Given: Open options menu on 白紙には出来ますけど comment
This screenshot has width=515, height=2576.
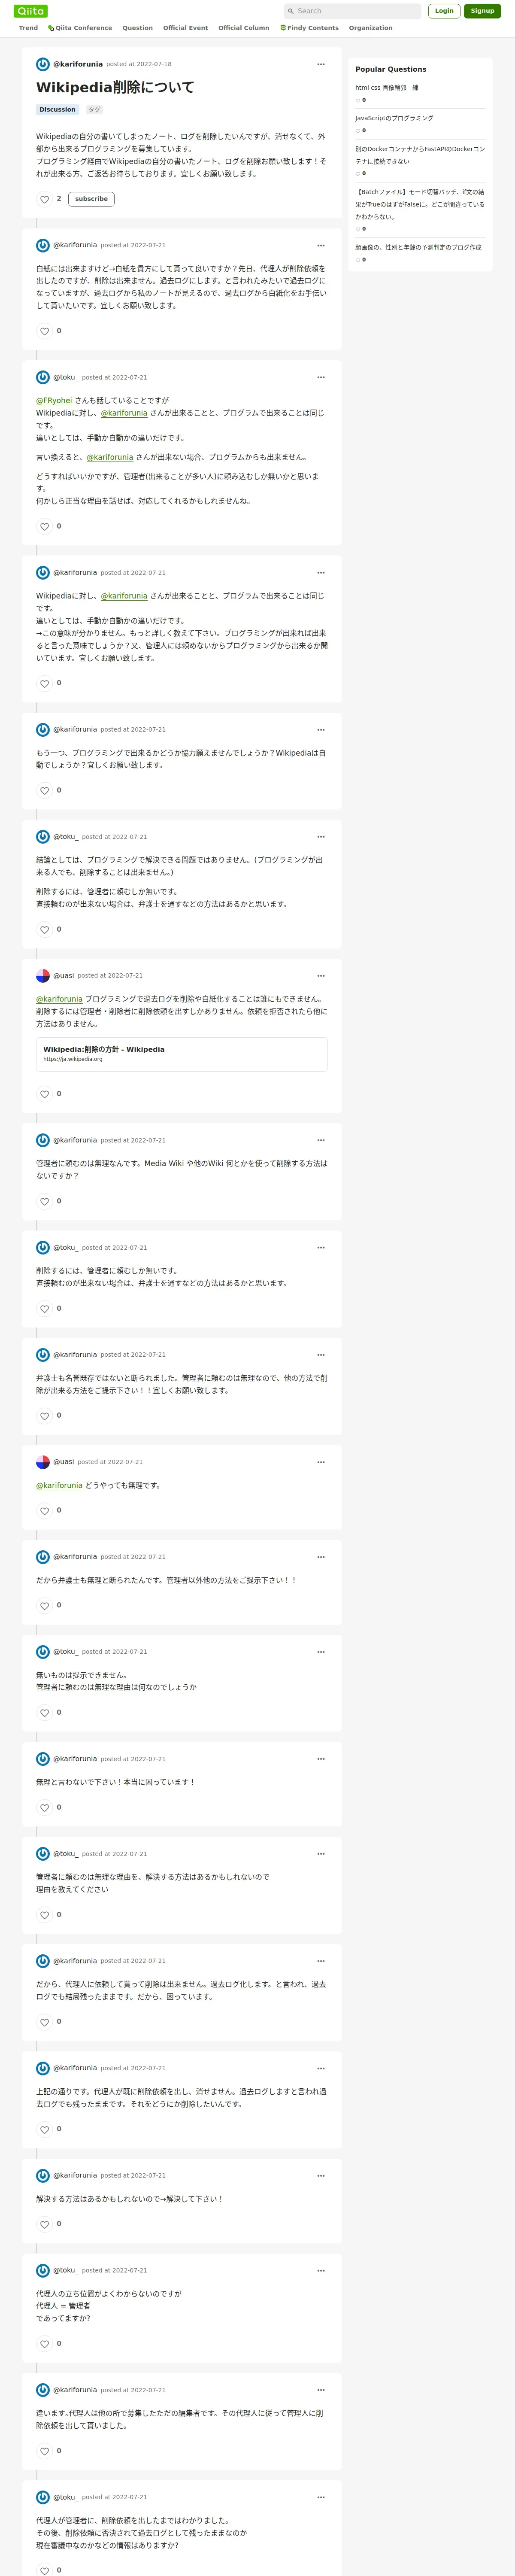Looking at the screenshot, I should pos(321,245).
